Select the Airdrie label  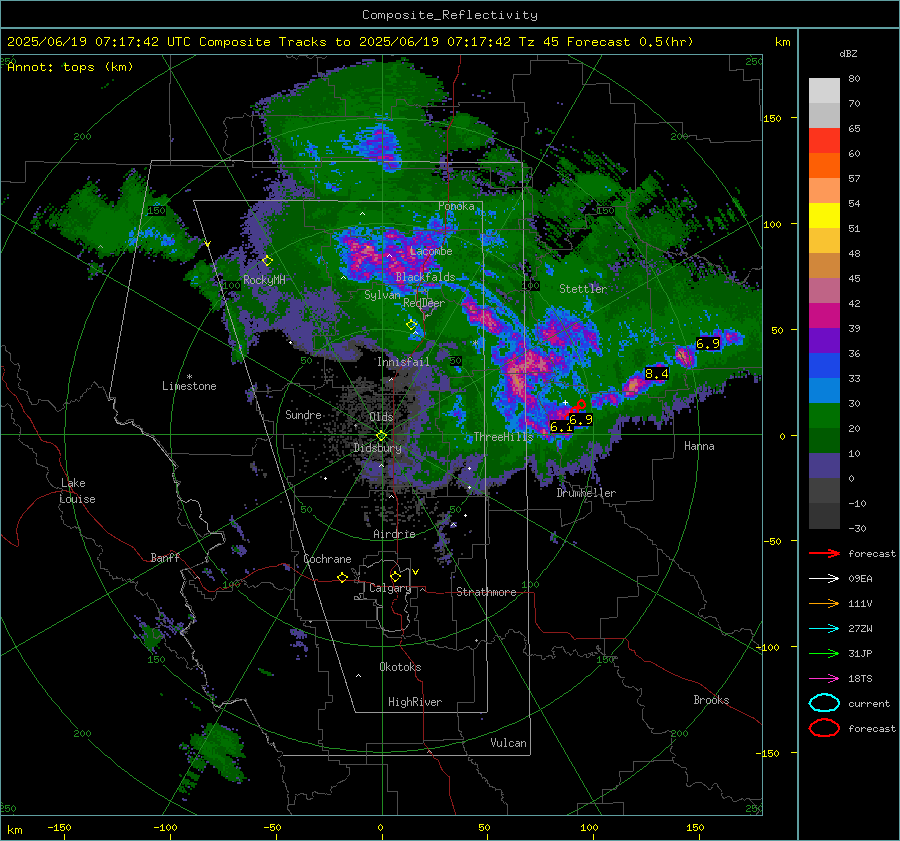[394, 534]
